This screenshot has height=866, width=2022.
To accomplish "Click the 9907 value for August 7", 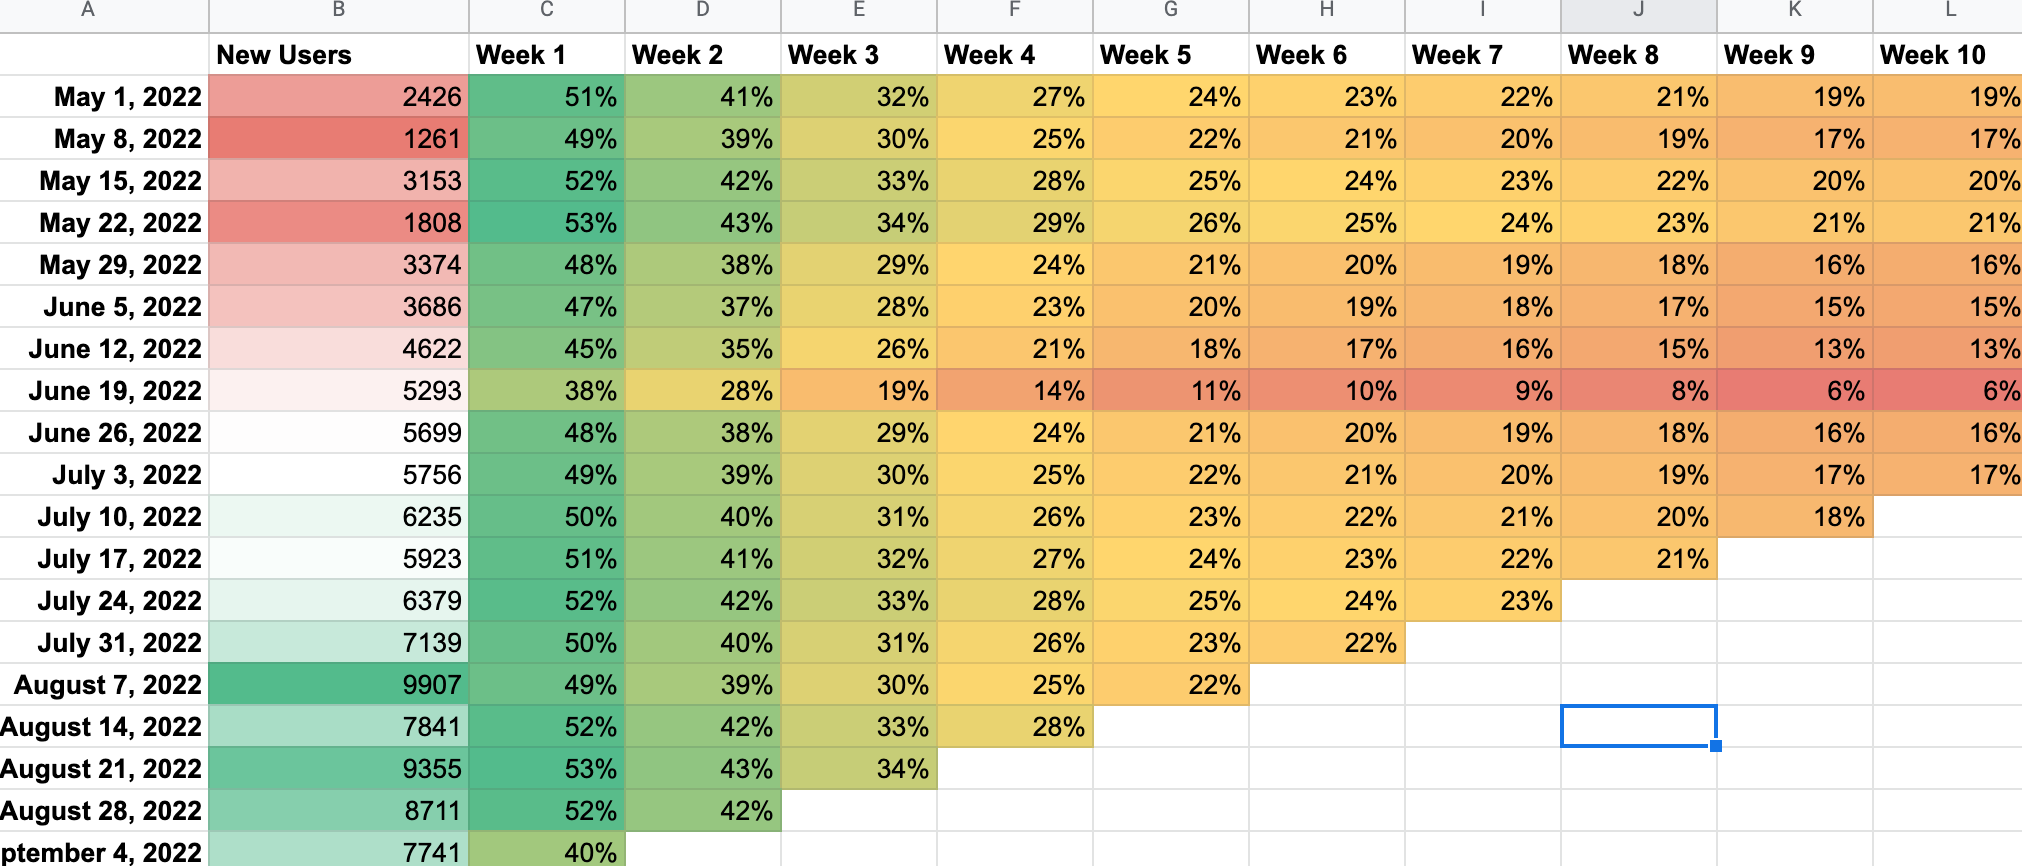I will 338,685.
